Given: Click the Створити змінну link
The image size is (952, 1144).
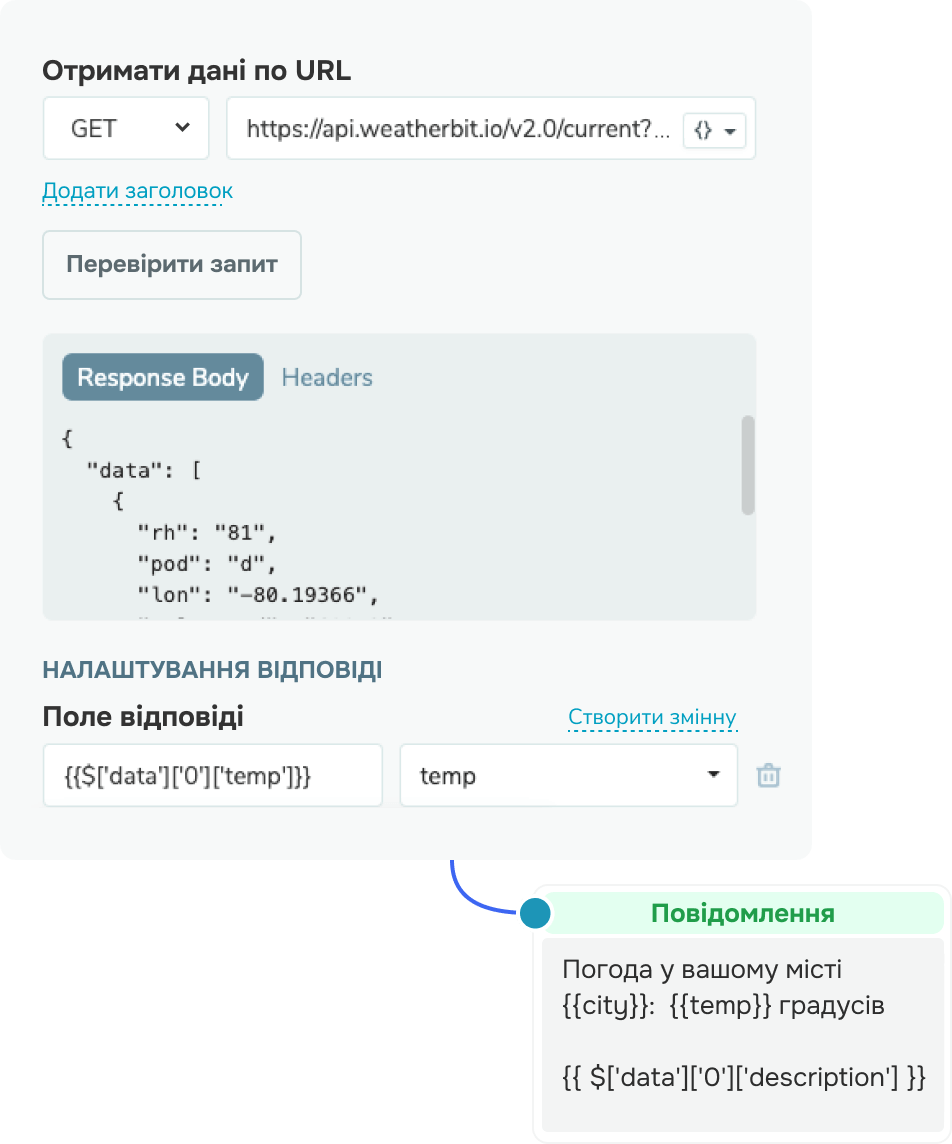Looking at the screenshot, I should (652, 717).
